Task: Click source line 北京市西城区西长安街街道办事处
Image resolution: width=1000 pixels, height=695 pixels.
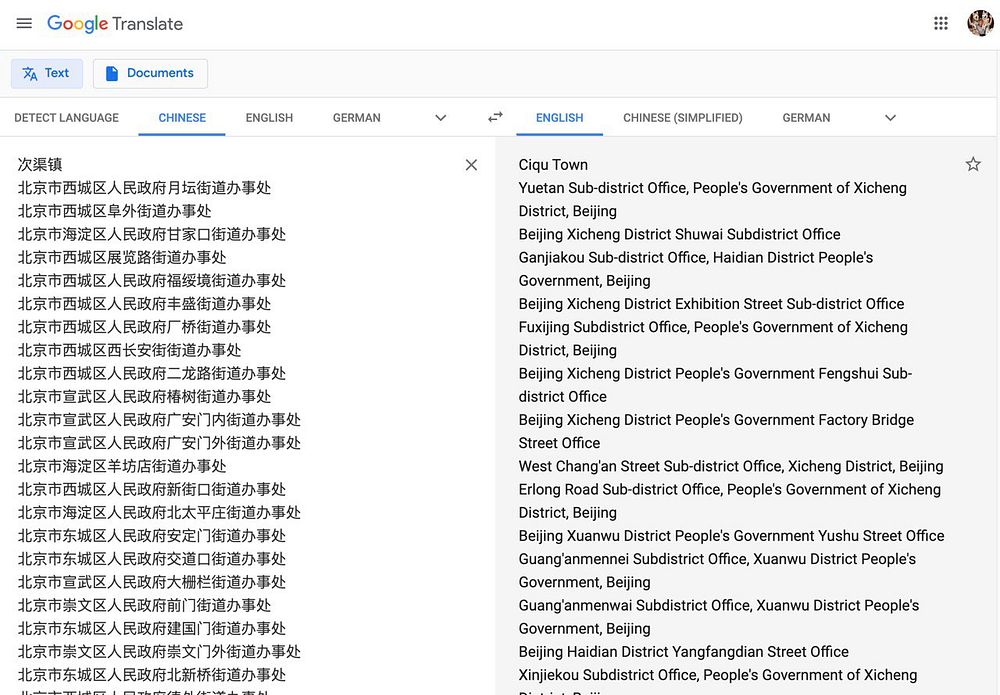Action: click(129, 350)
